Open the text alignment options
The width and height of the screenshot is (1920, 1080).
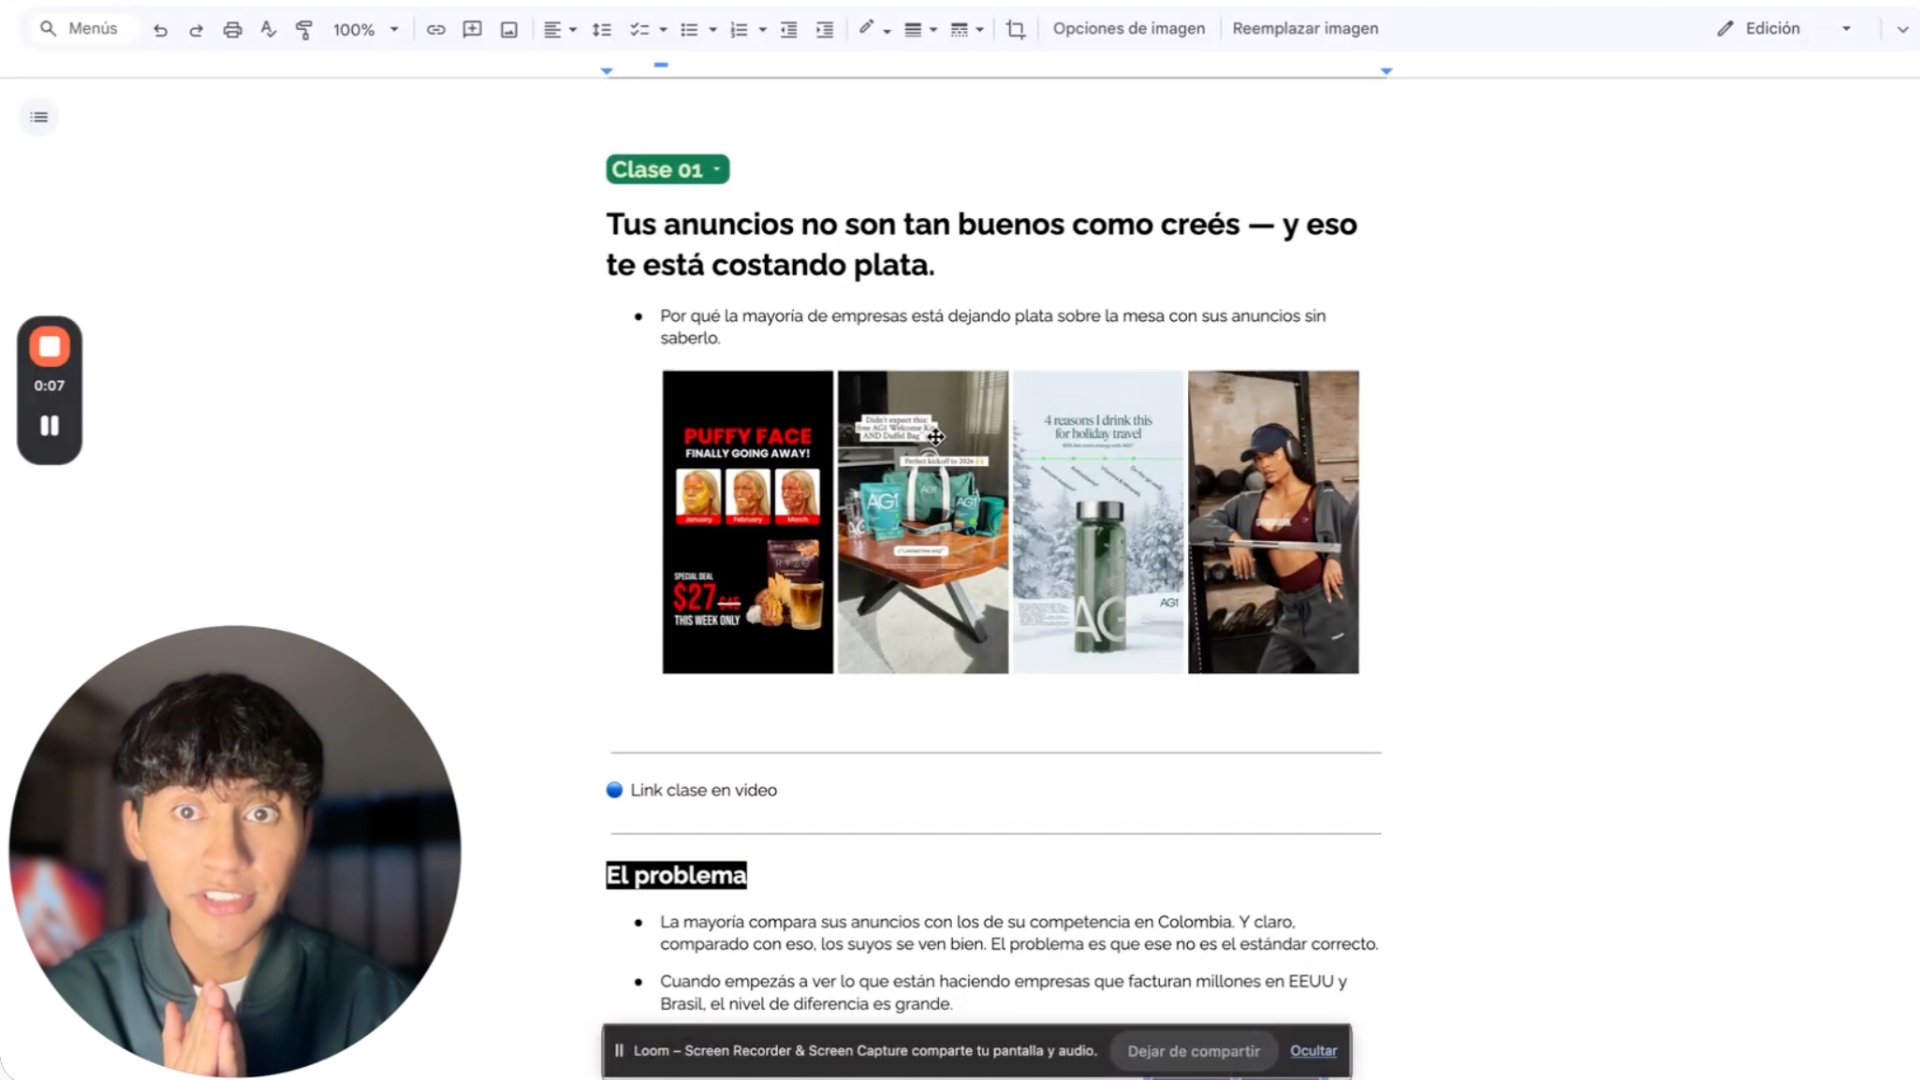point(559,30)
